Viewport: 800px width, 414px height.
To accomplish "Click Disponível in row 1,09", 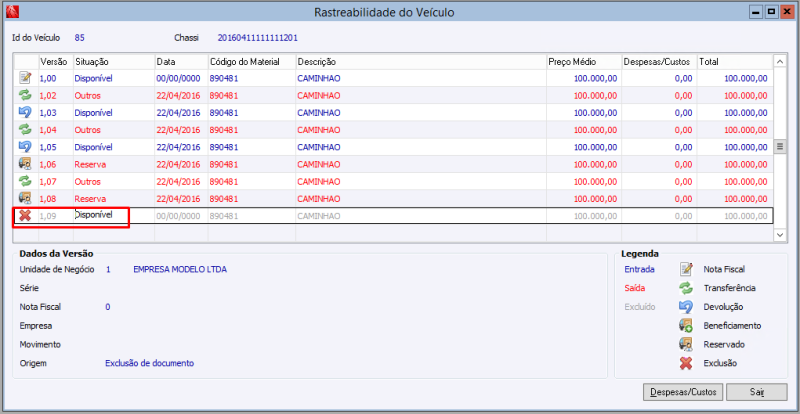I will pos(93,215).
